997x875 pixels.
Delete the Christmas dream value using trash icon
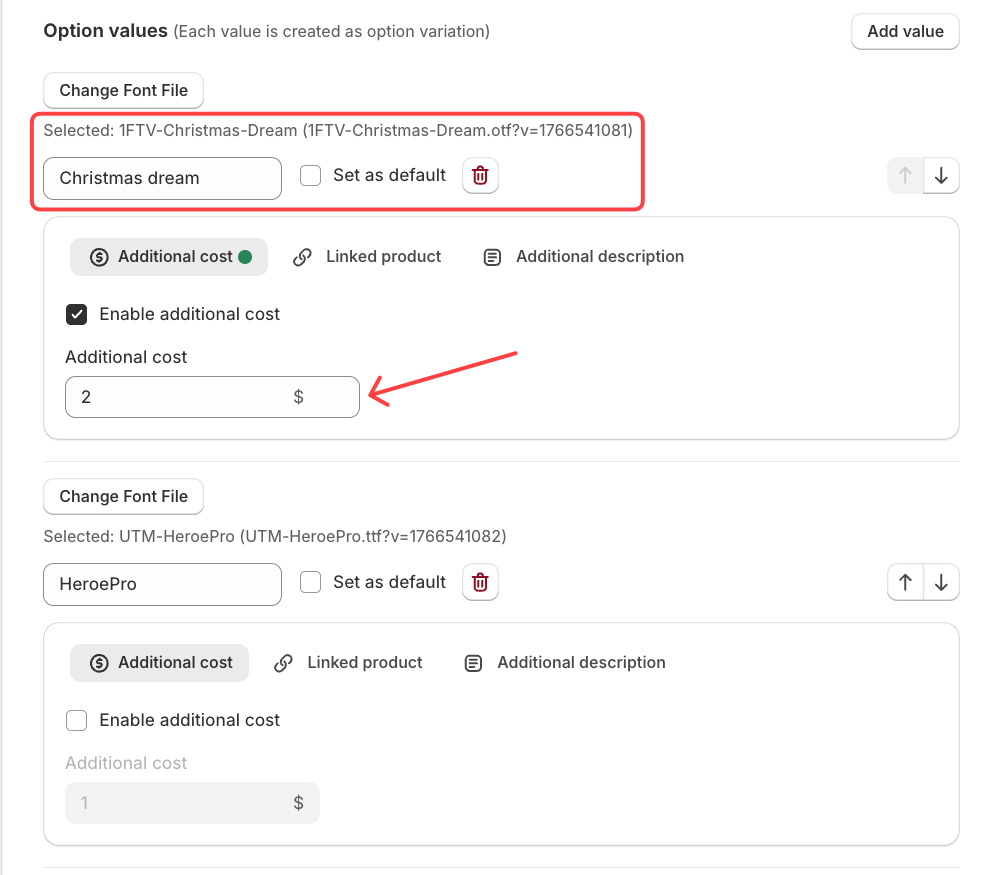480,175
